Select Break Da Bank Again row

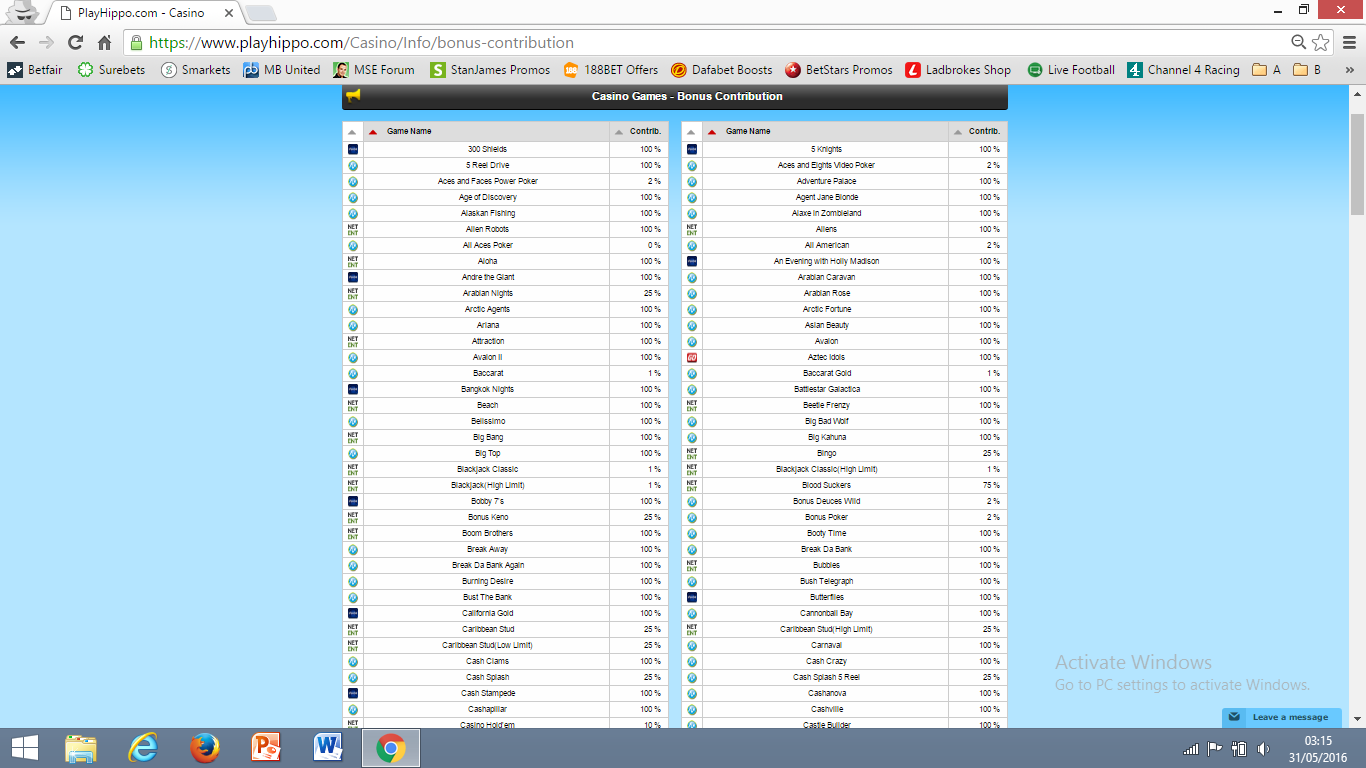(x=505, y=565)
